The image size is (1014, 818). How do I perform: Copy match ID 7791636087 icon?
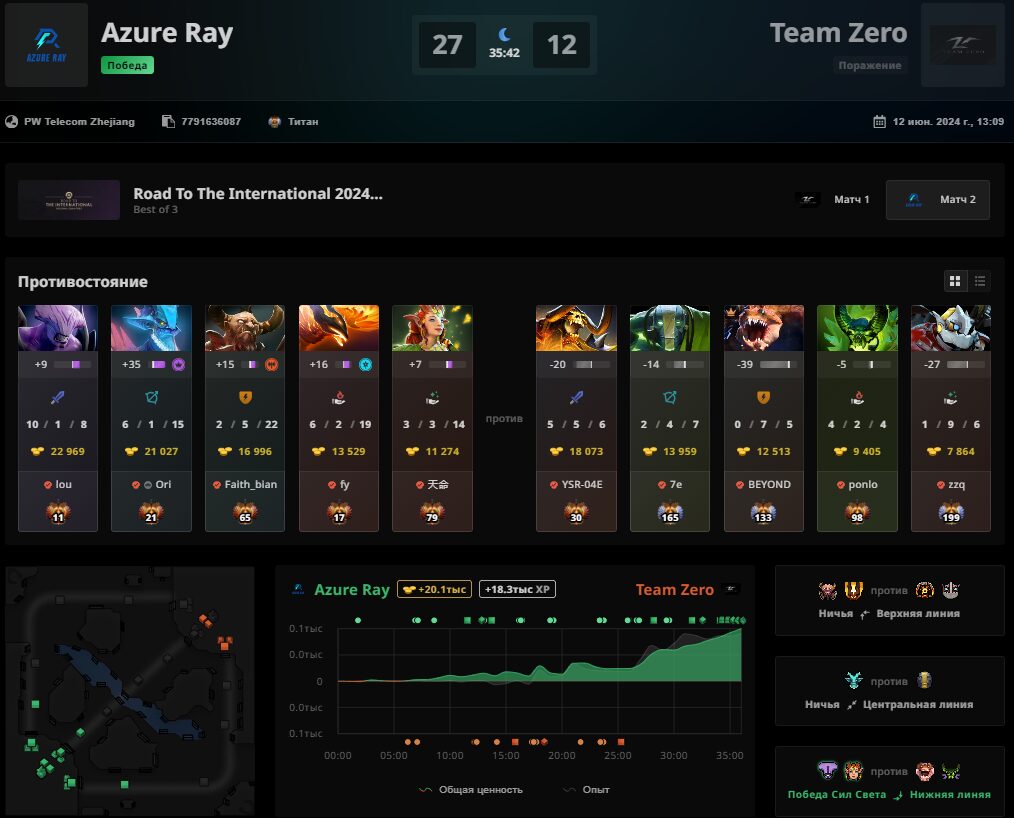(168, 122)
